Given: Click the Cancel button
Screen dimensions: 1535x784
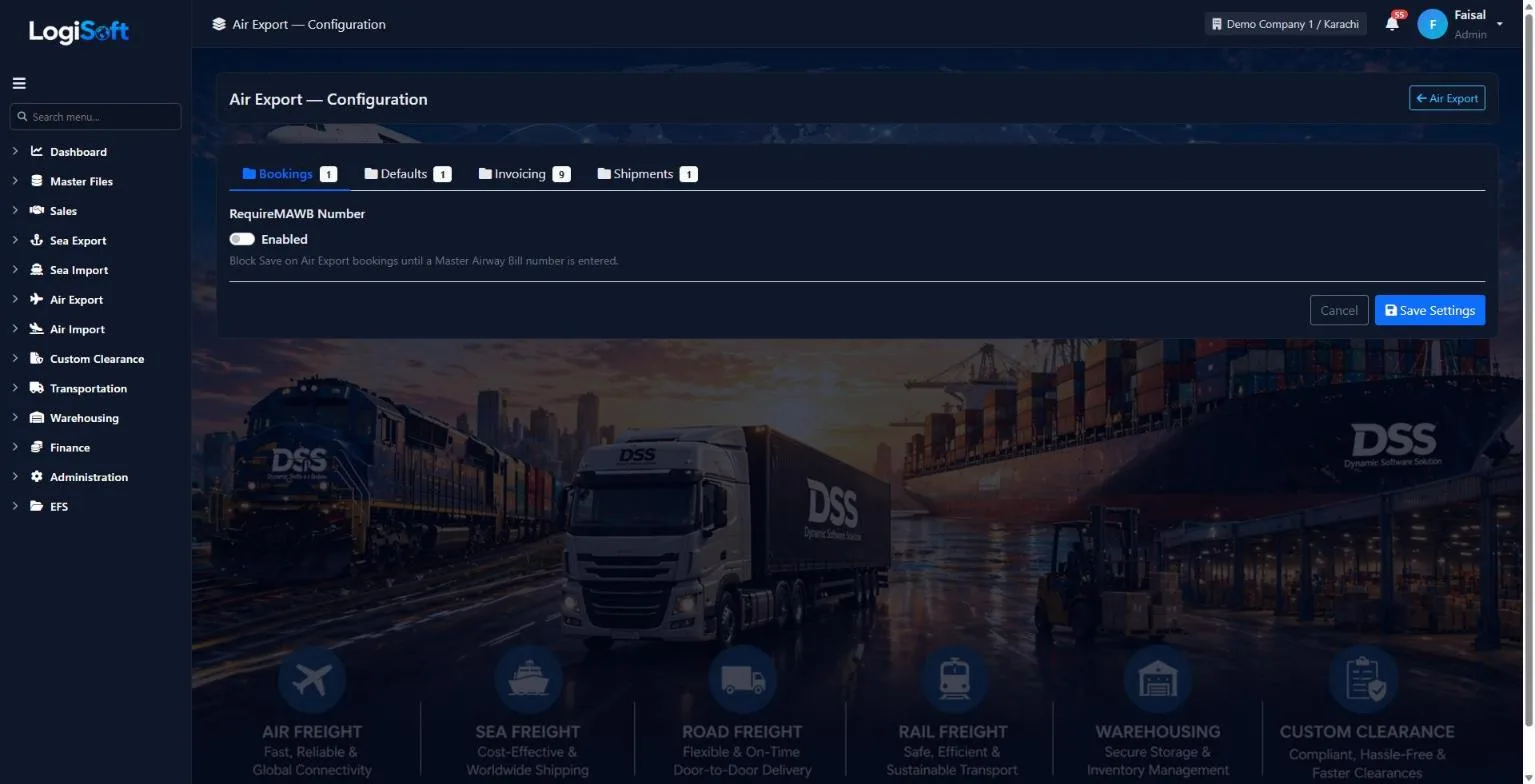Looking at the screenshot, I should 1339,310.
